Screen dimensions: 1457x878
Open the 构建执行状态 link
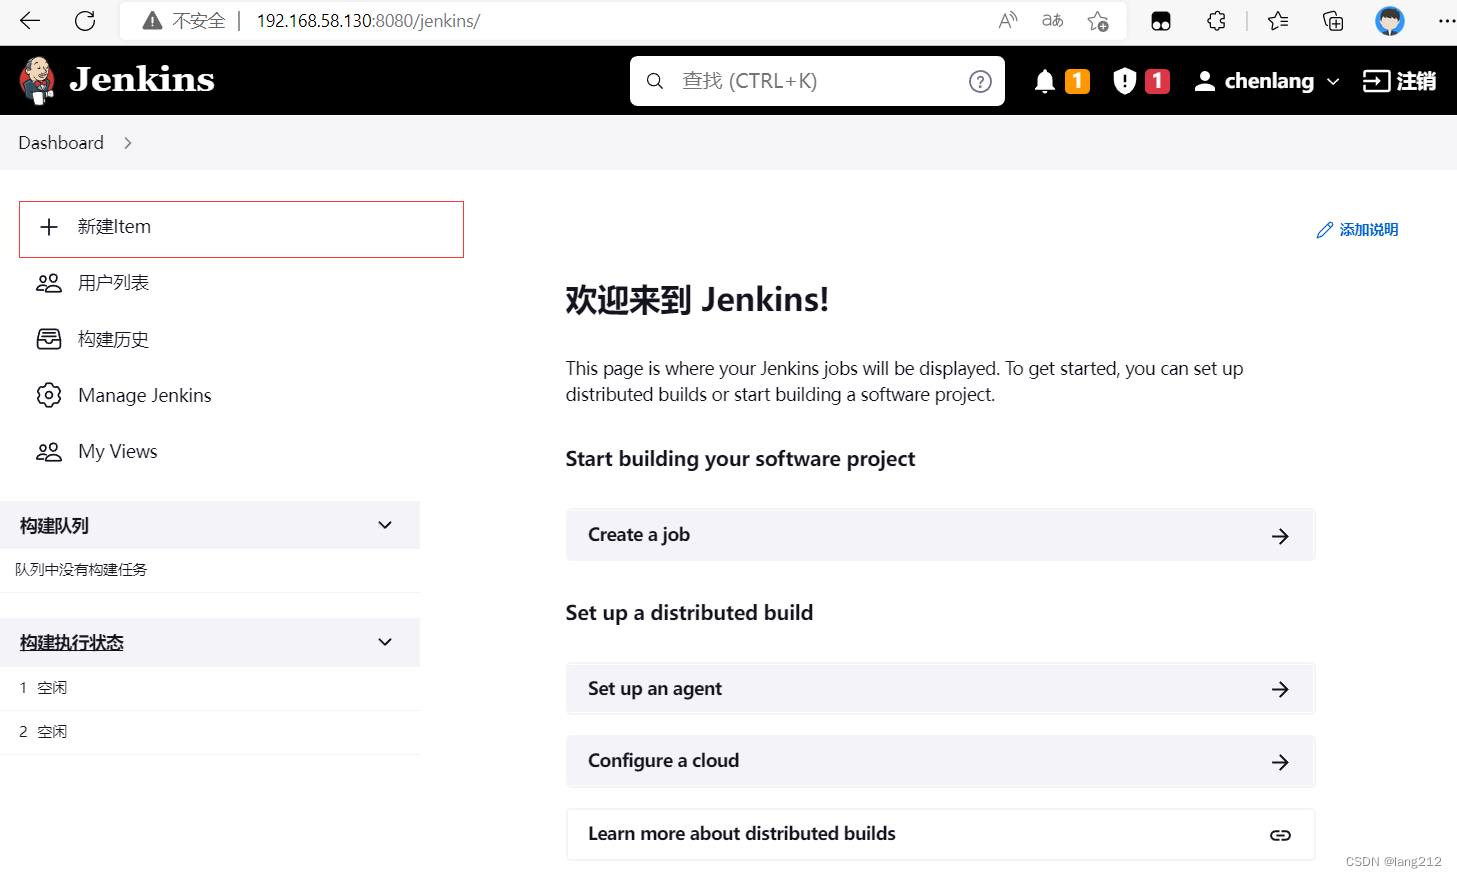coord(72,643)
